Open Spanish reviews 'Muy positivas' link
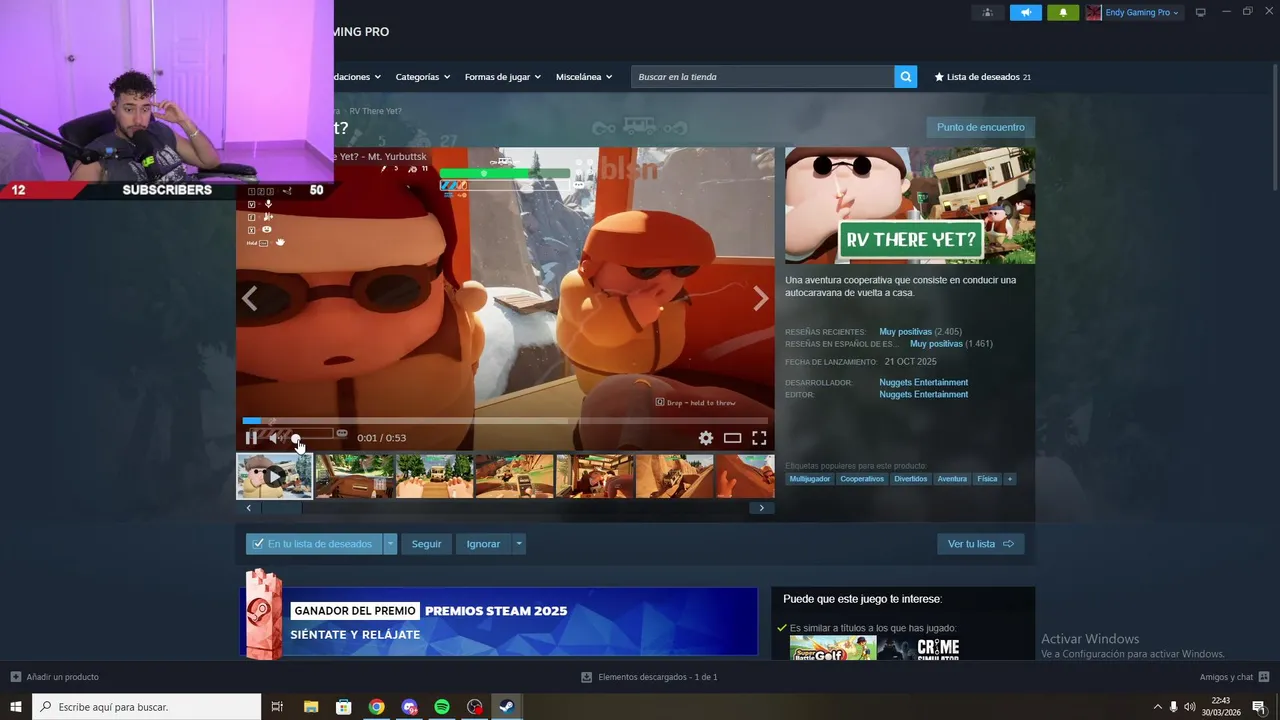This screenshot has width=1280, height=720. coord(936,344)
